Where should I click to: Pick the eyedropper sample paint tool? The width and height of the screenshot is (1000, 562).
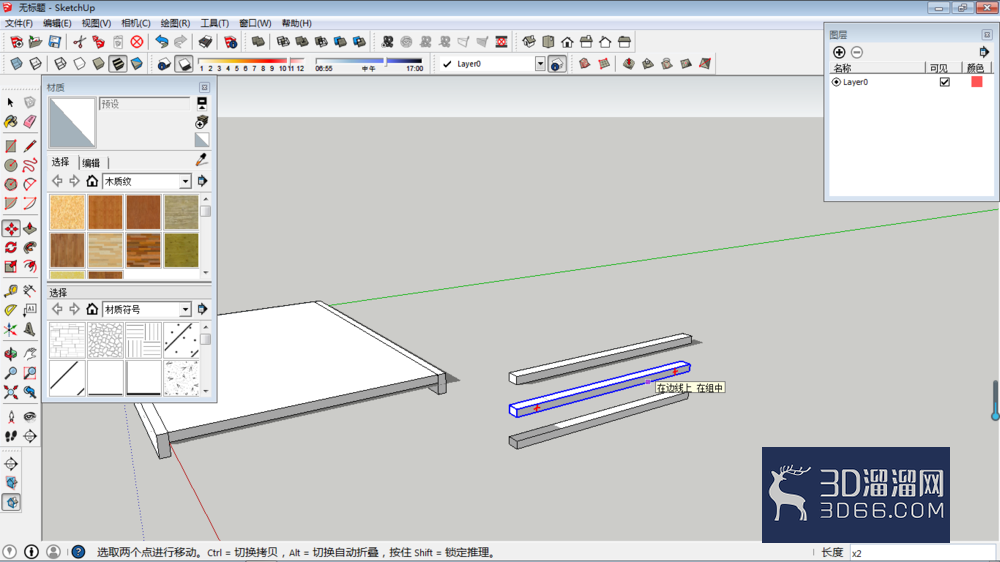pyautogui.click(x=202, y=159)
